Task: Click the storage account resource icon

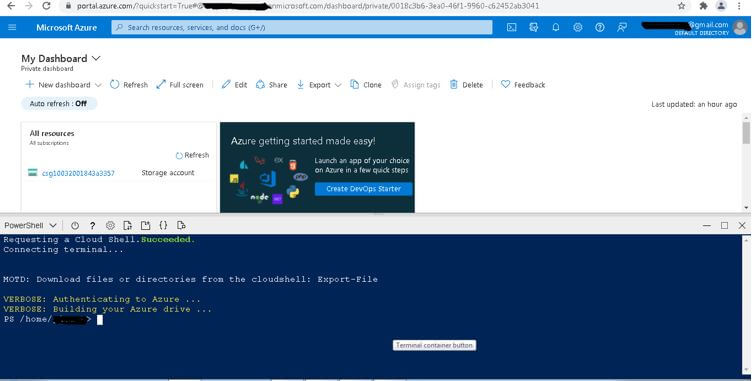Action: click(33, 173)
